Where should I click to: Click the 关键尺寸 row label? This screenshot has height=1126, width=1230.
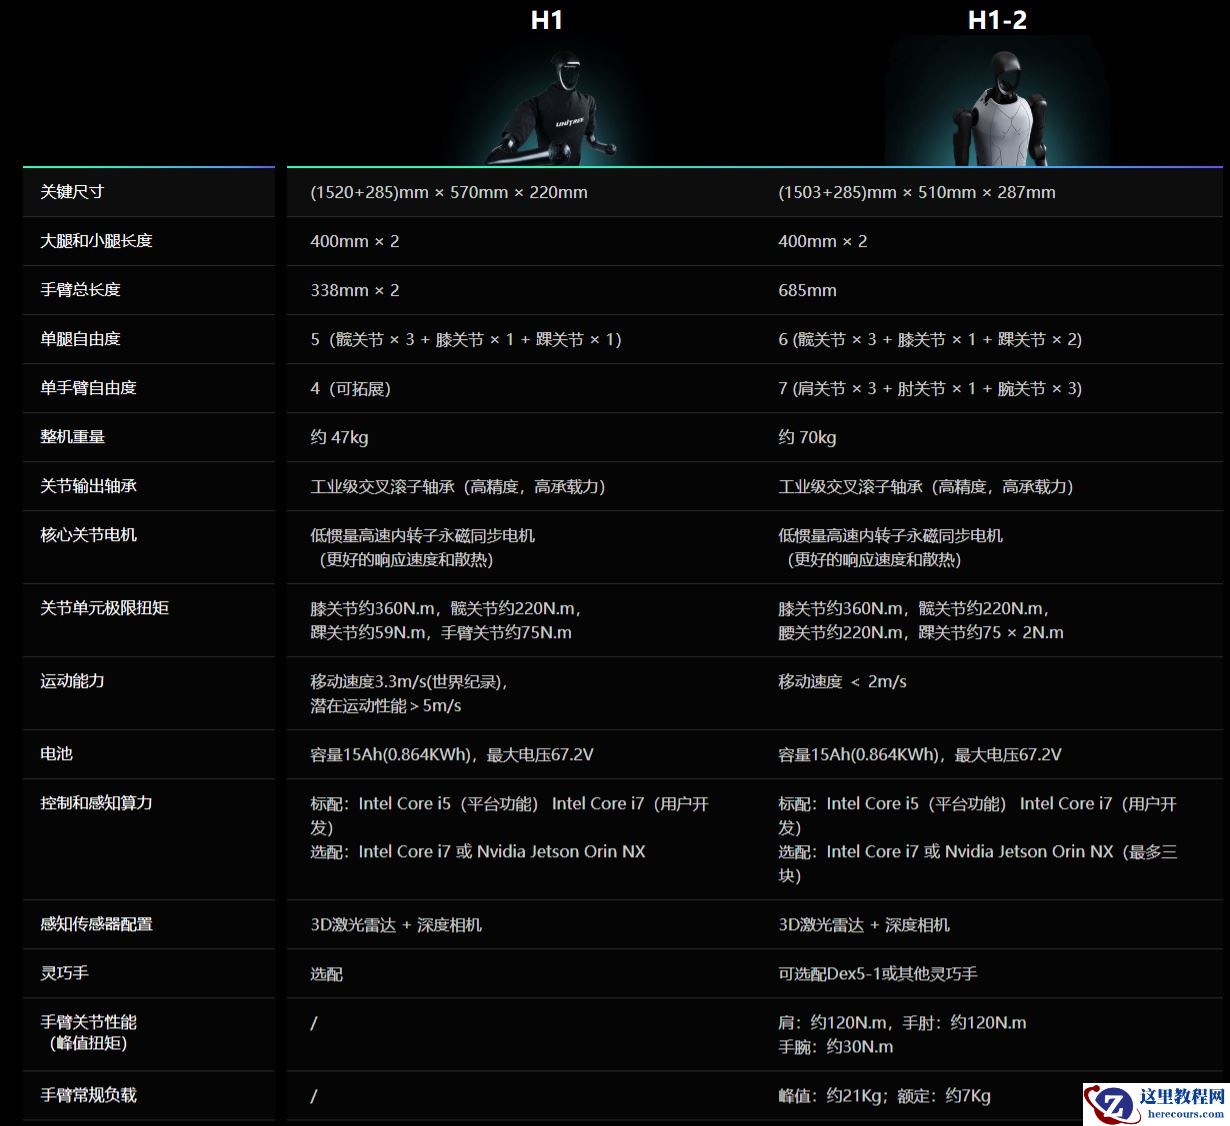point(72,192)
